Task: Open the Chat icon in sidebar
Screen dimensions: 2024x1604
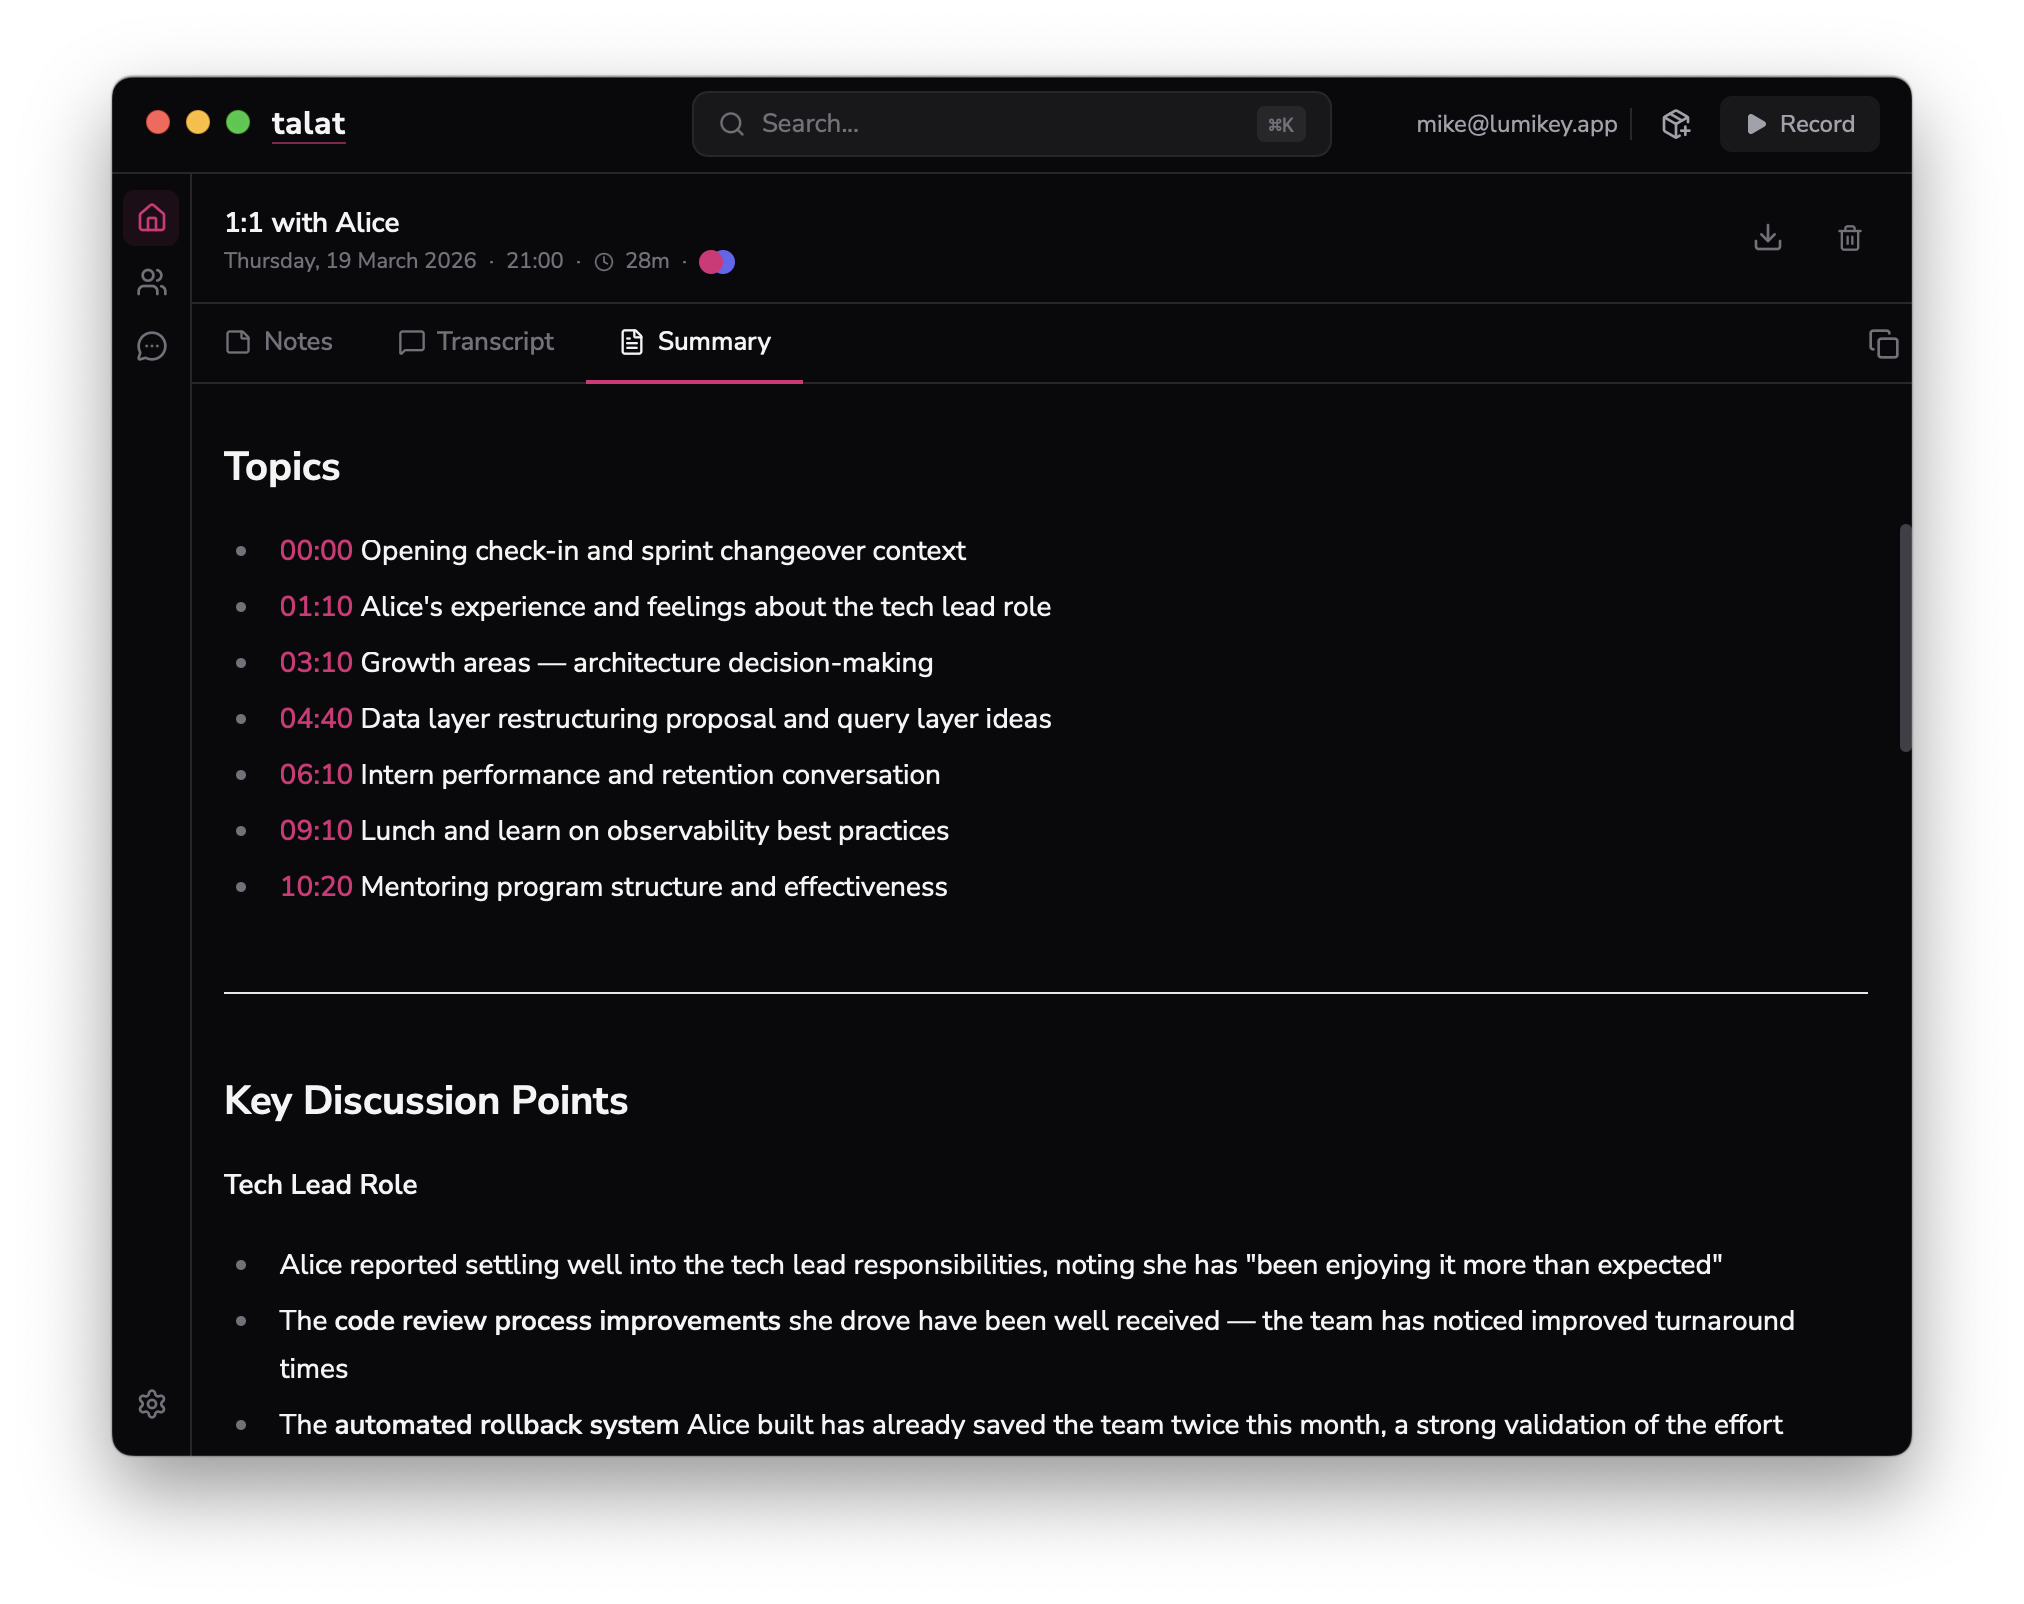Action: (x=151, y=347)
